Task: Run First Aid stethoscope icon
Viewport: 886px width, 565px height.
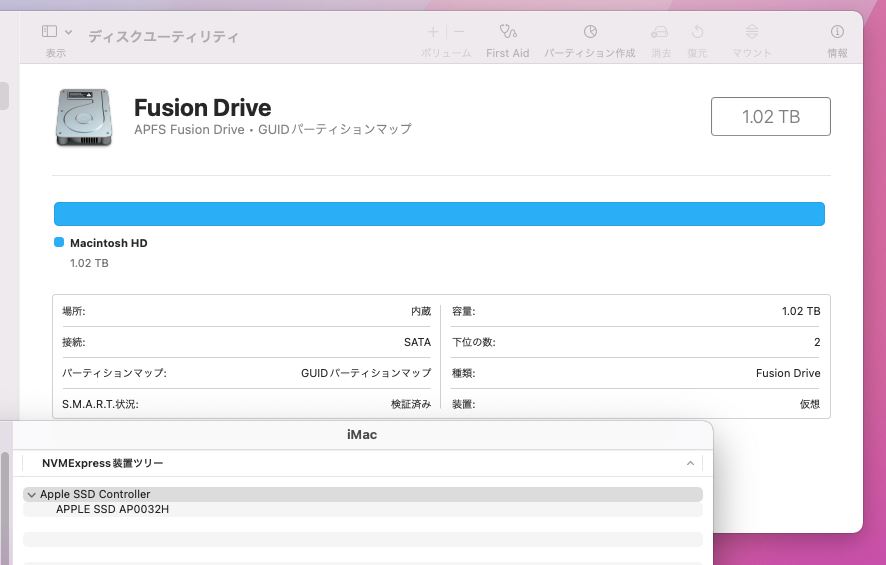Action: (507, 32)
